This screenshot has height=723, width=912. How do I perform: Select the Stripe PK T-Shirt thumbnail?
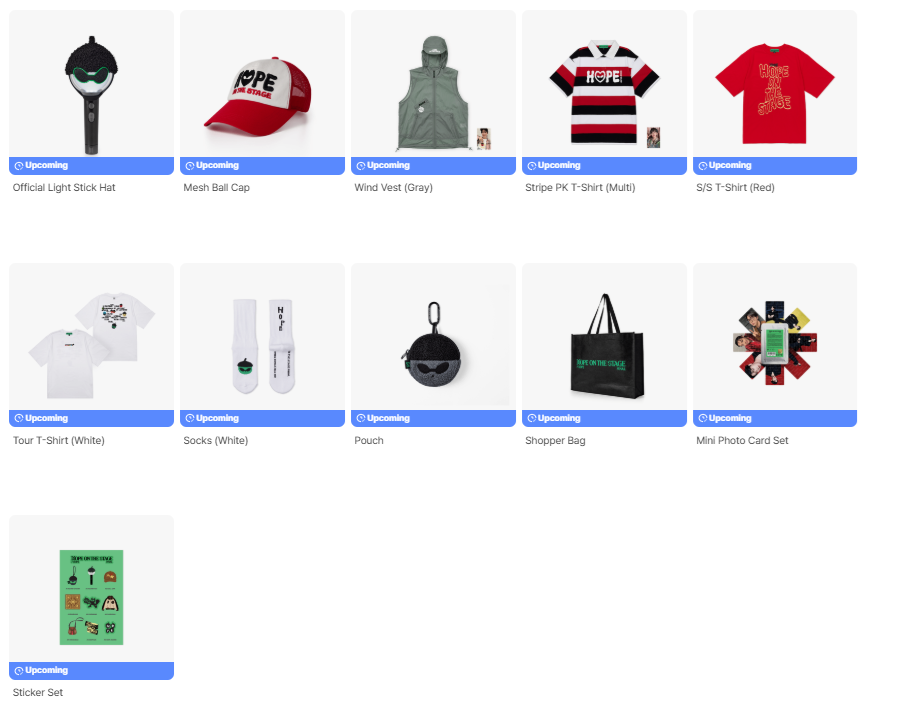coord(604,83)
